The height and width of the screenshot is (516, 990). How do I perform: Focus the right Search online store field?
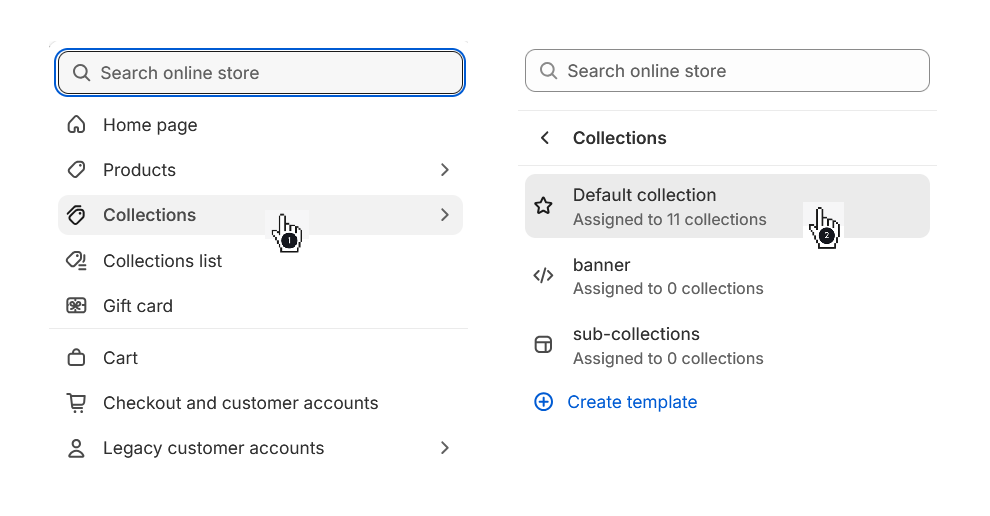point(727,71)
